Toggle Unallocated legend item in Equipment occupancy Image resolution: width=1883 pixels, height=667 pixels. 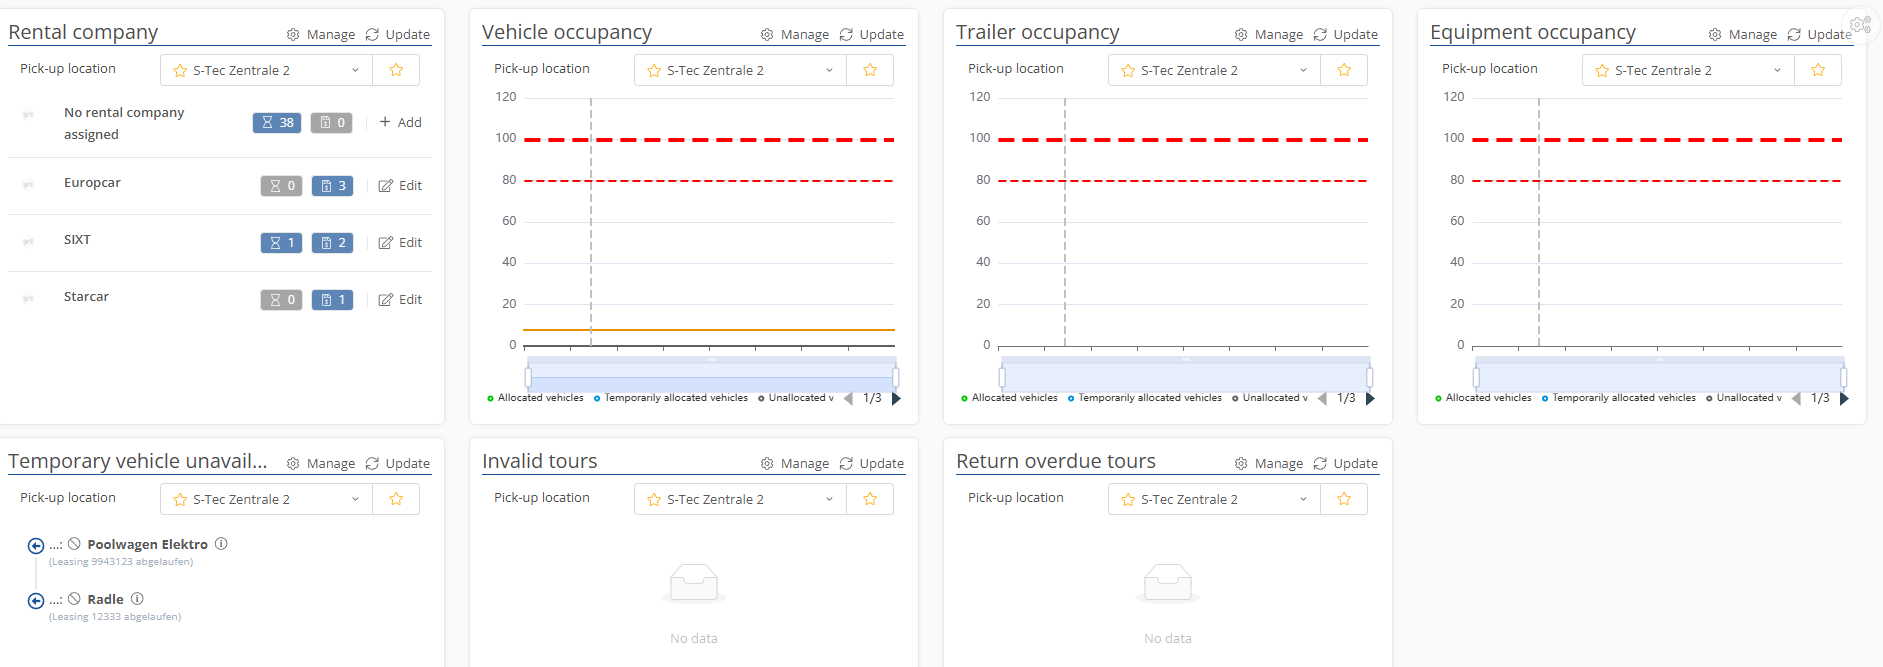(1743, 398)
